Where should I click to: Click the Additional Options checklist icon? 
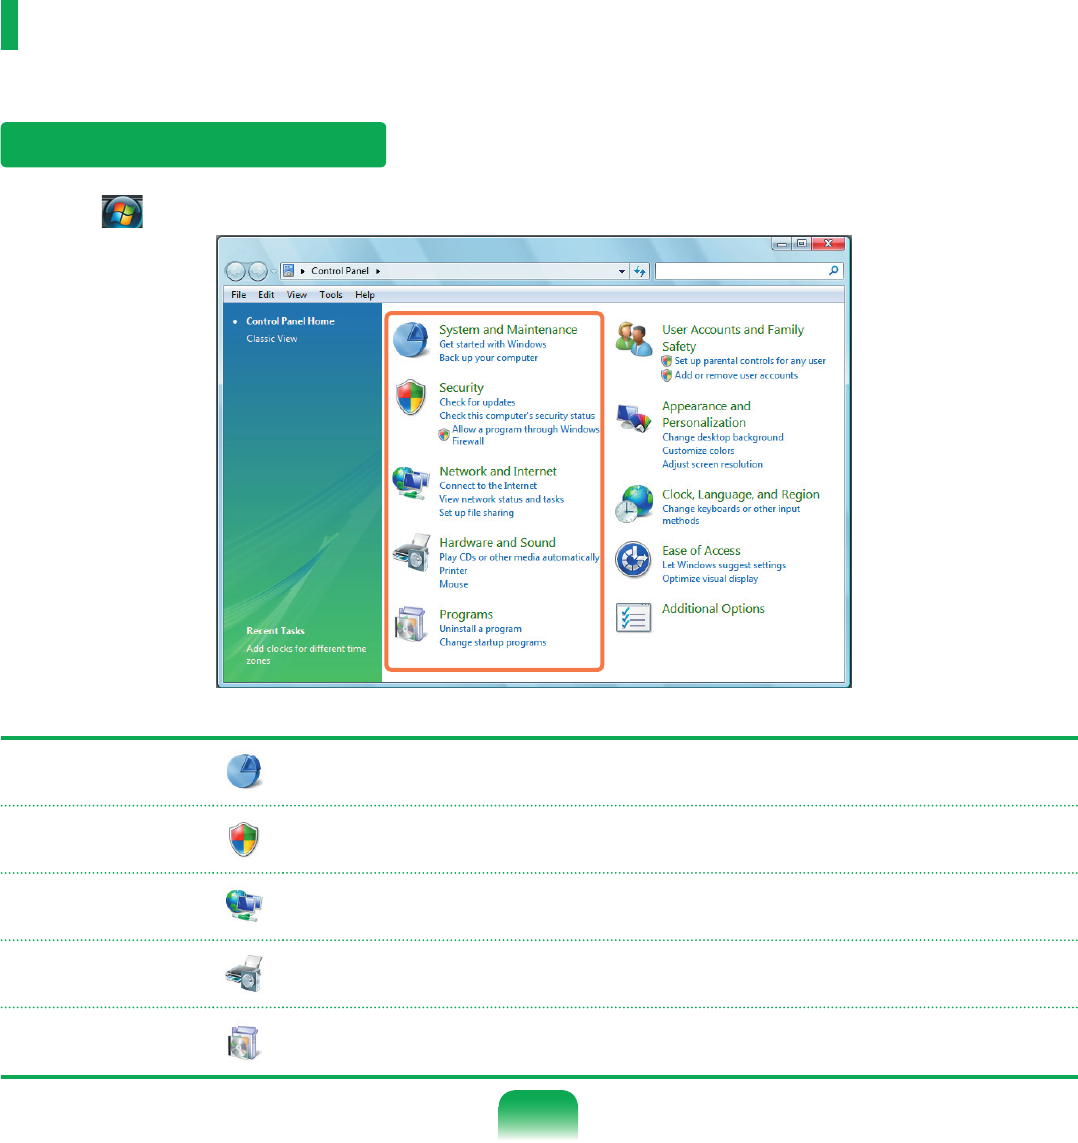[633, 618]
